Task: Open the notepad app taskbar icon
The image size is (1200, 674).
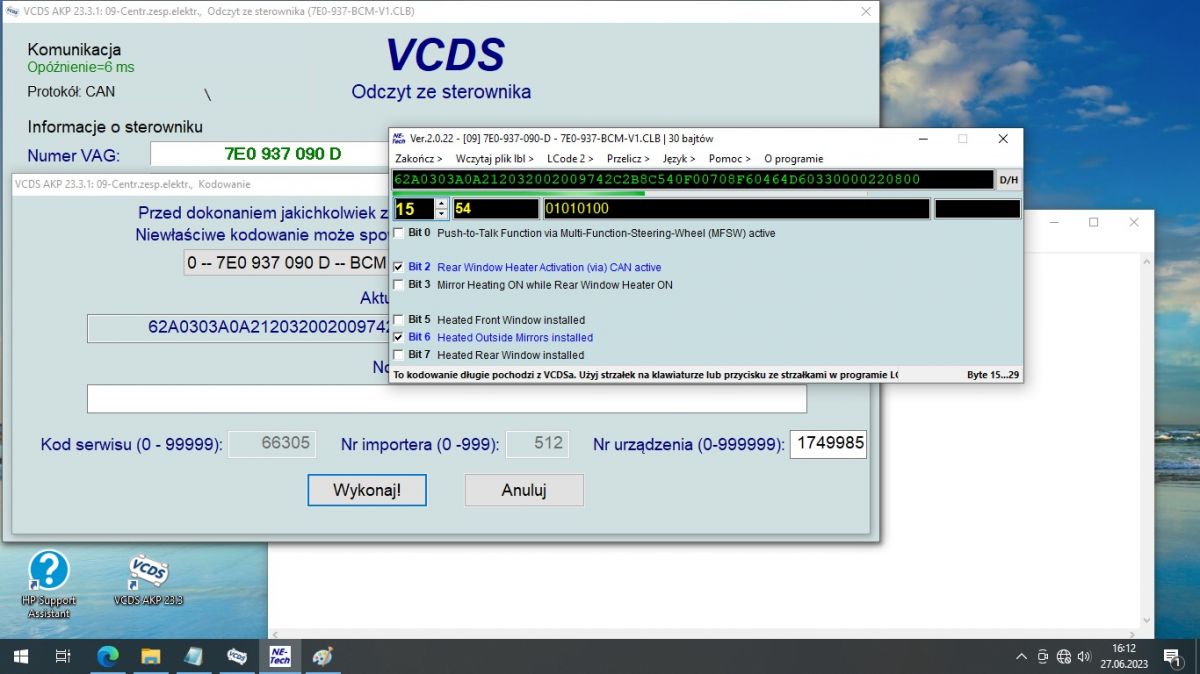Action: coord(193,656)
